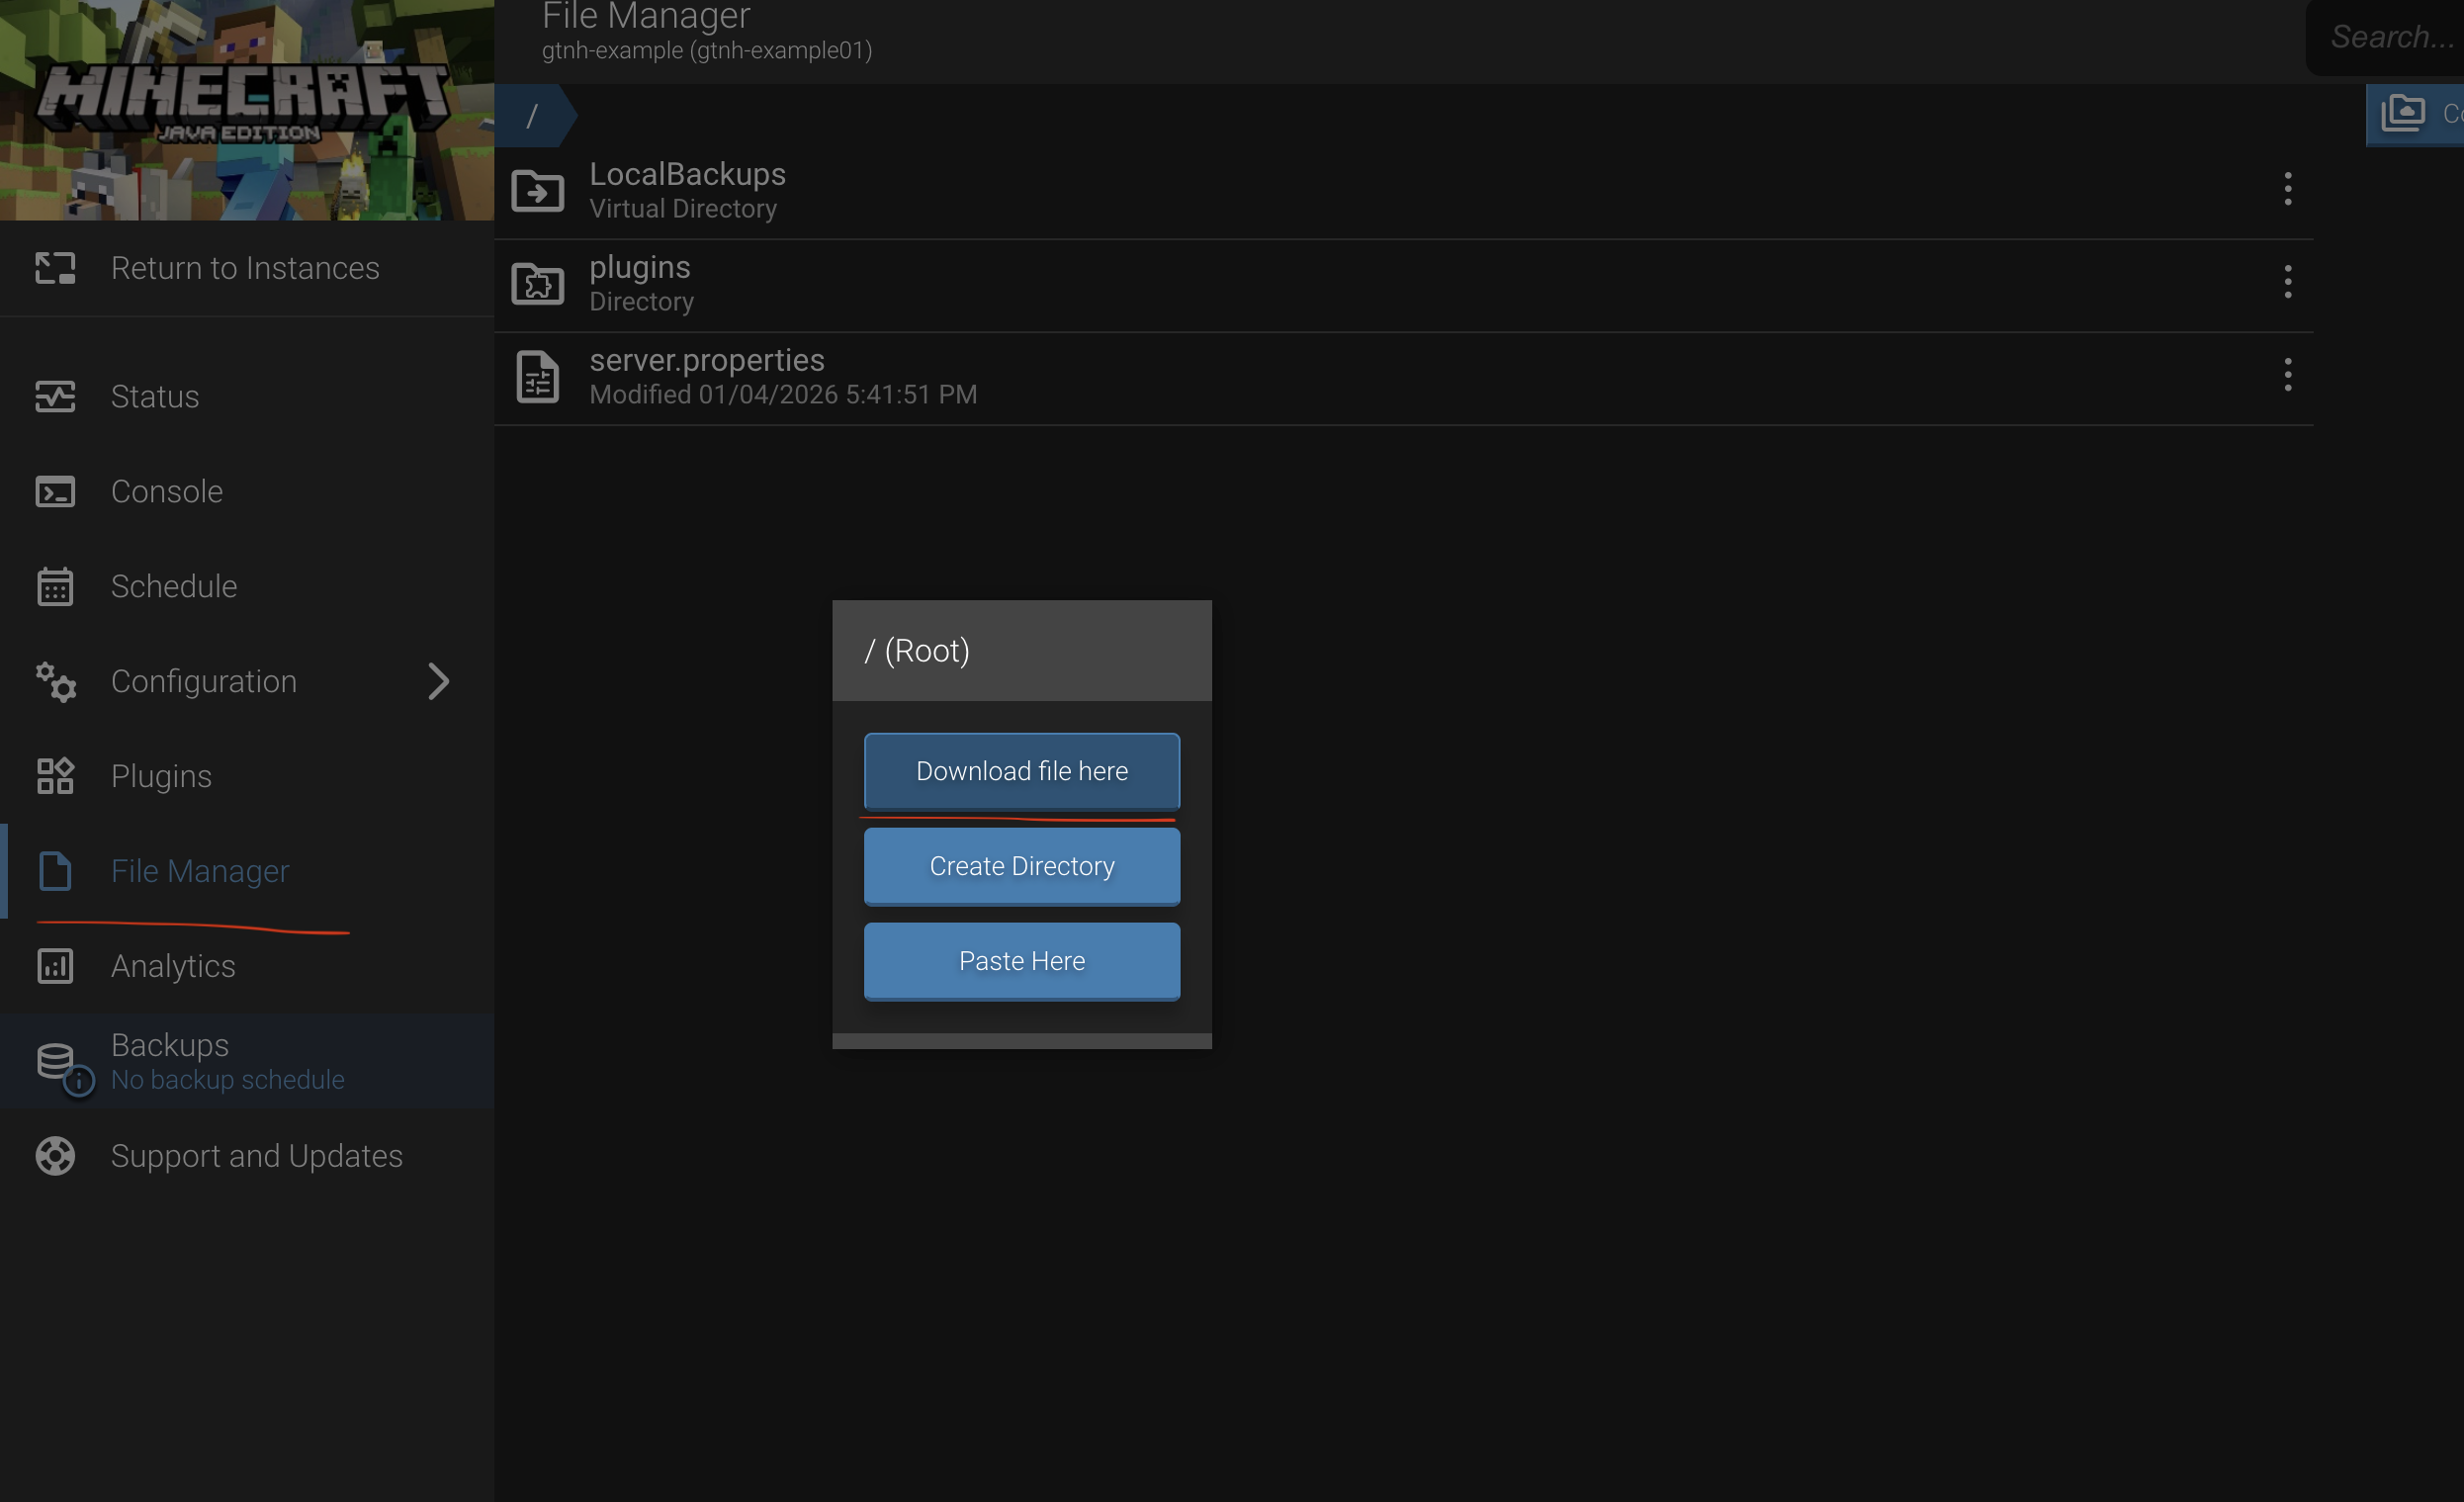Select the Plugins menu item
The width and height of the screenshot is (2464, 1502).
coord(161,776)
